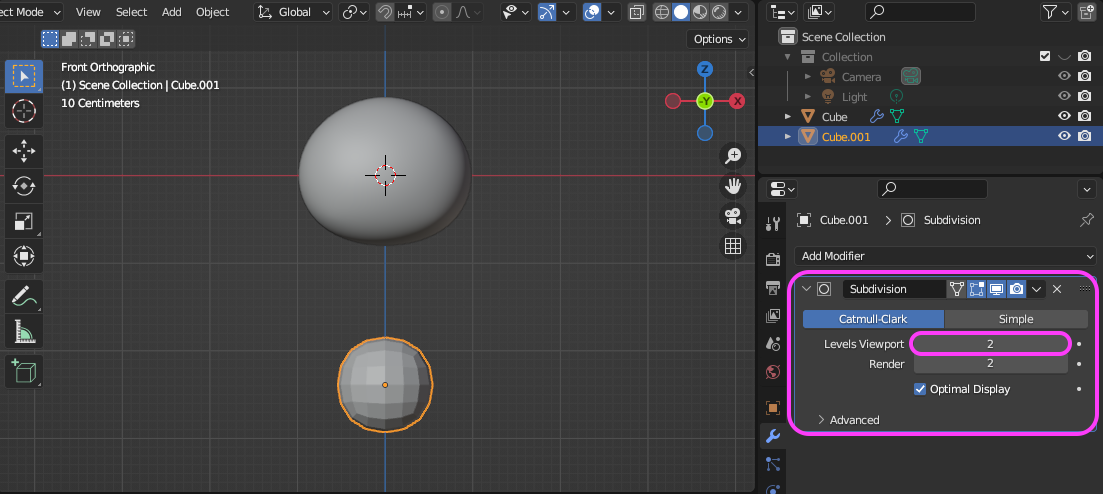Open the Object menu
Screen dimensions: 1103x494
pyautogui.click(x=212, y=12)
